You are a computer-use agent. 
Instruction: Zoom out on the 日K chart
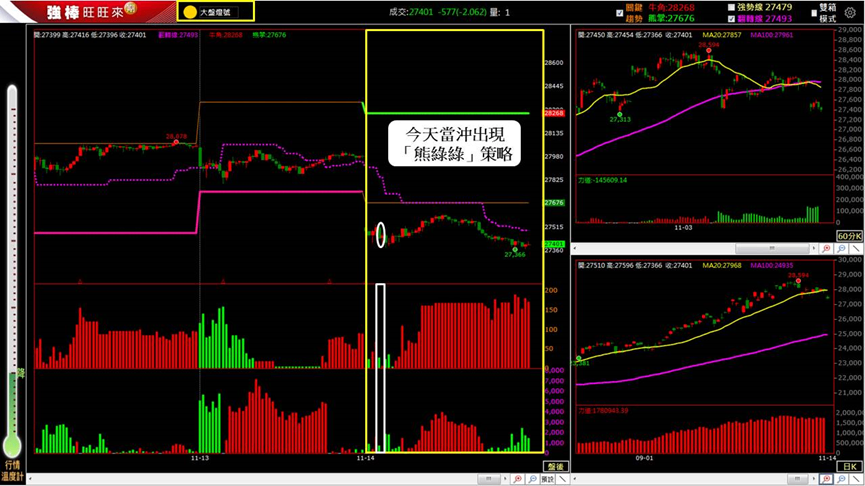pos(841,479)
